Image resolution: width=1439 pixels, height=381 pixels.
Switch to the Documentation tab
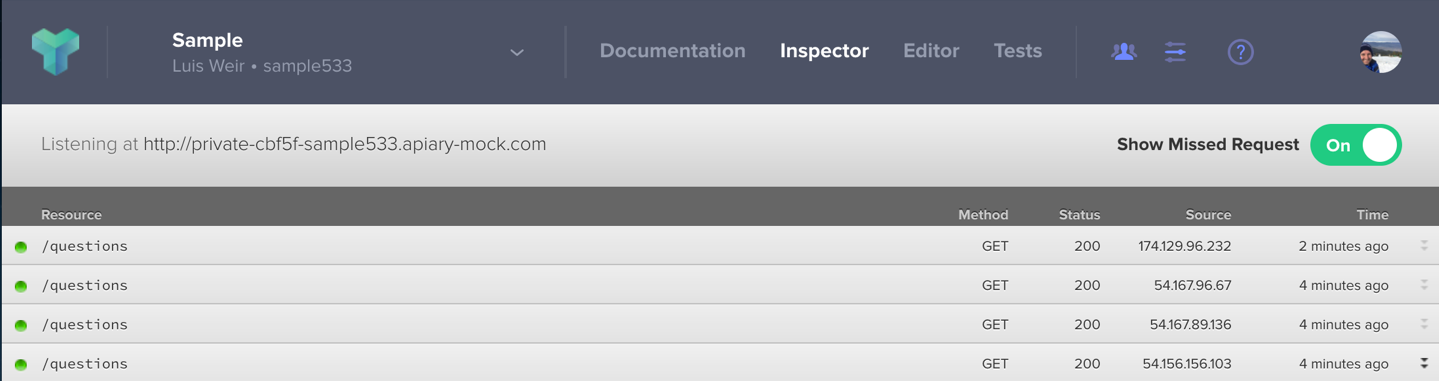tap(672, 51)
